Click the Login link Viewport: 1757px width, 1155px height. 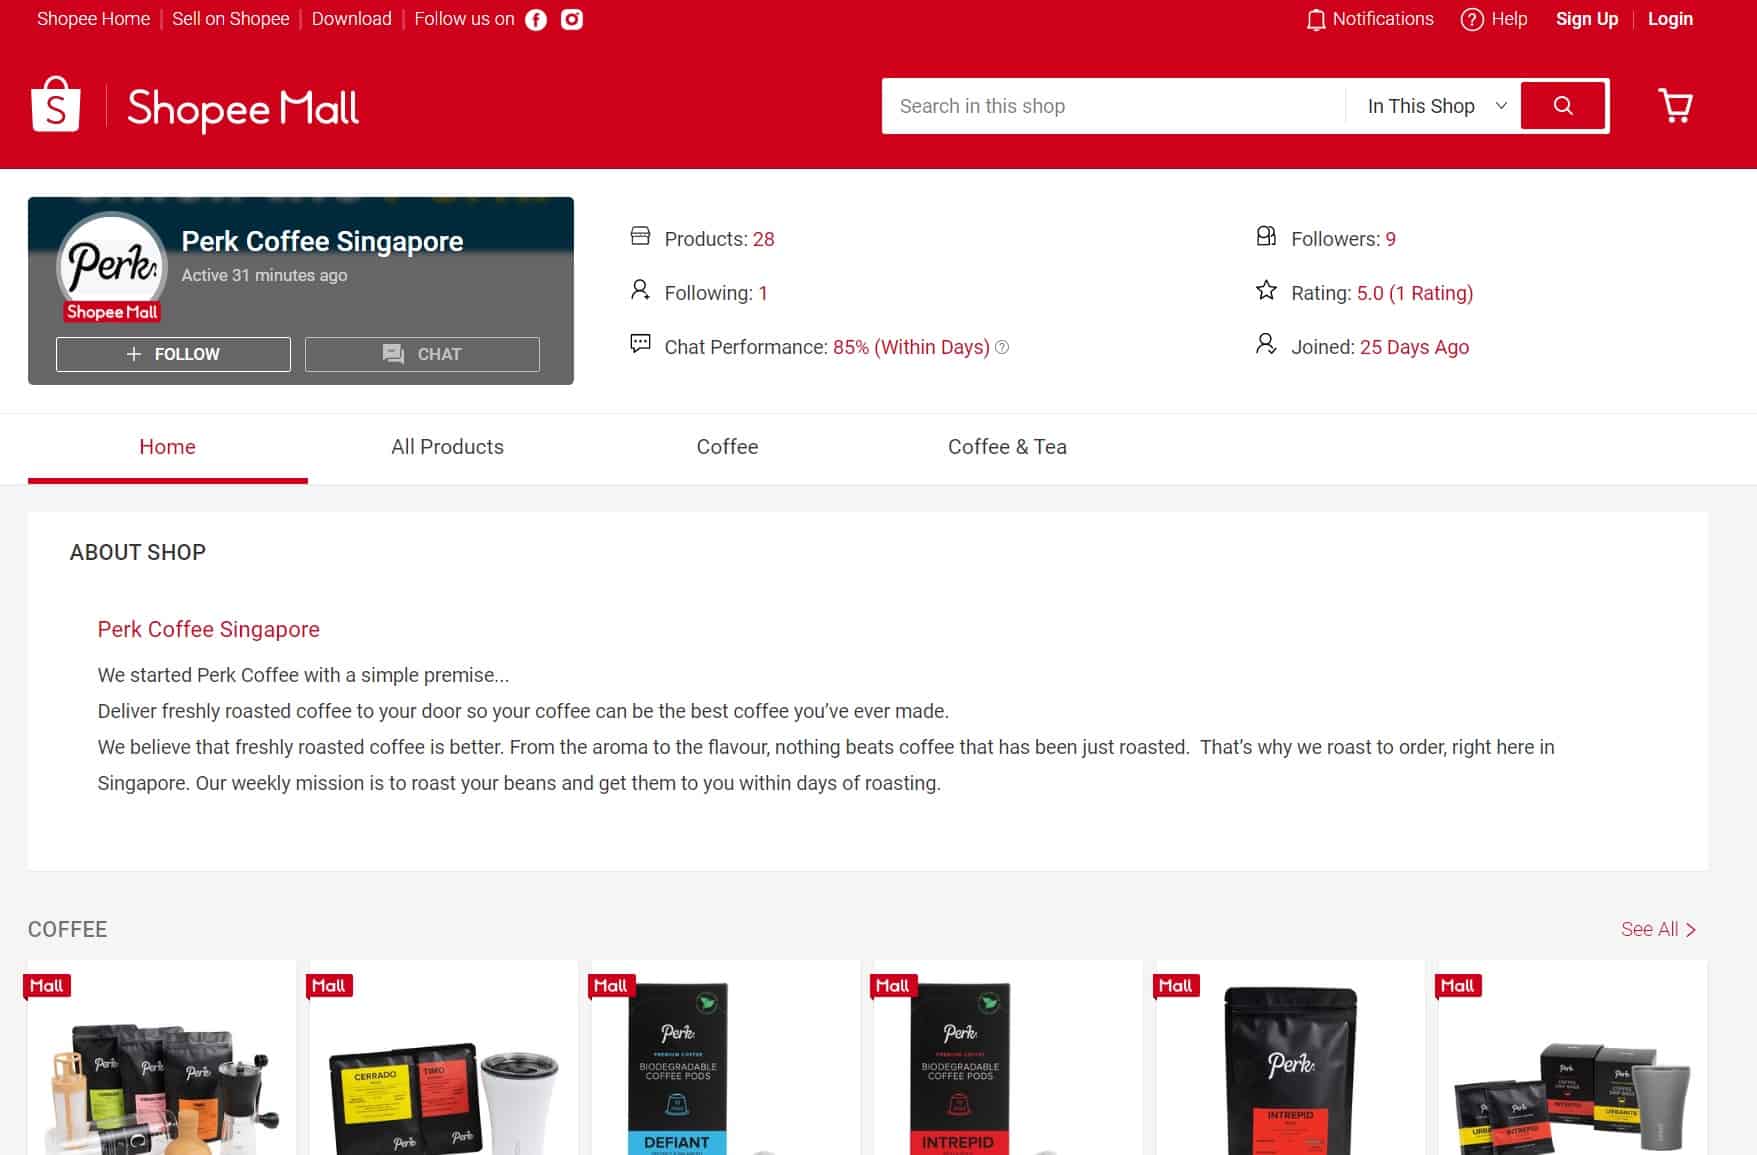1670,19
